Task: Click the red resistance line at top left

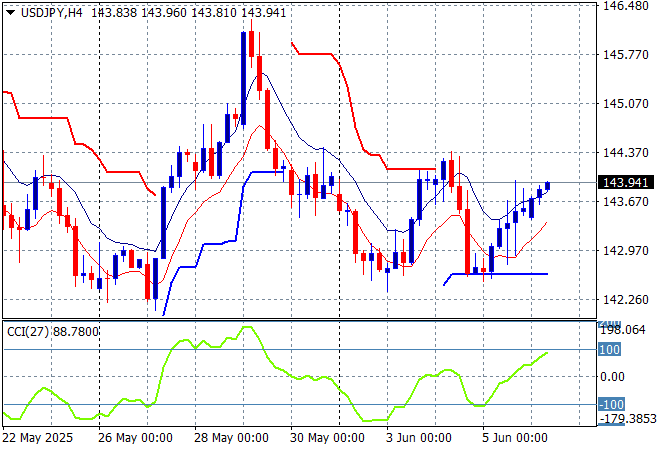Action: (40, 117)
